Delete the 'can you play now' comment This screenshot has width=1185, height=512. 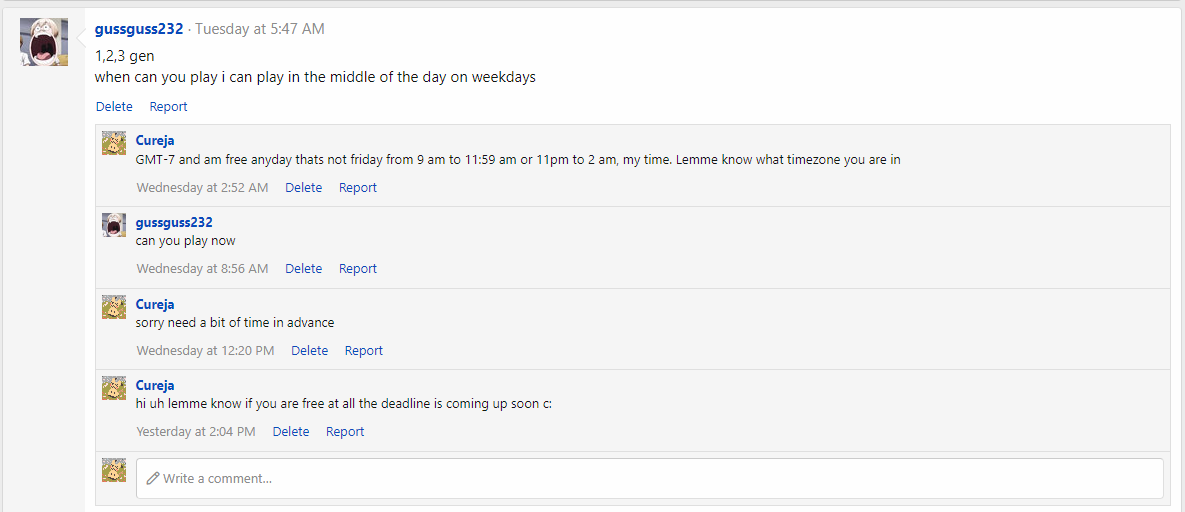[x=304, y=268]
